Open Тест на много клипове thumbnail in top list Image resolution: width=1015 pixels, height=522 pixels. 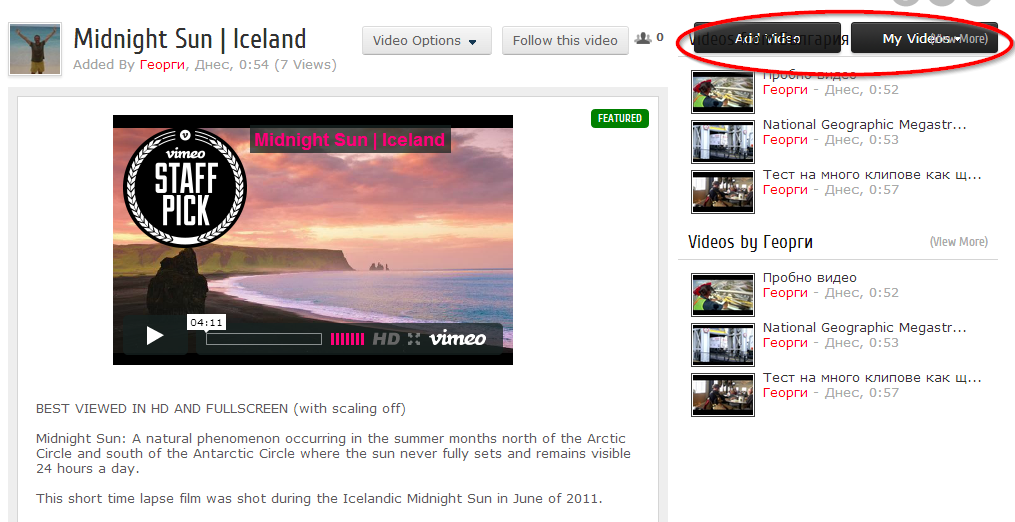point(722,192)
